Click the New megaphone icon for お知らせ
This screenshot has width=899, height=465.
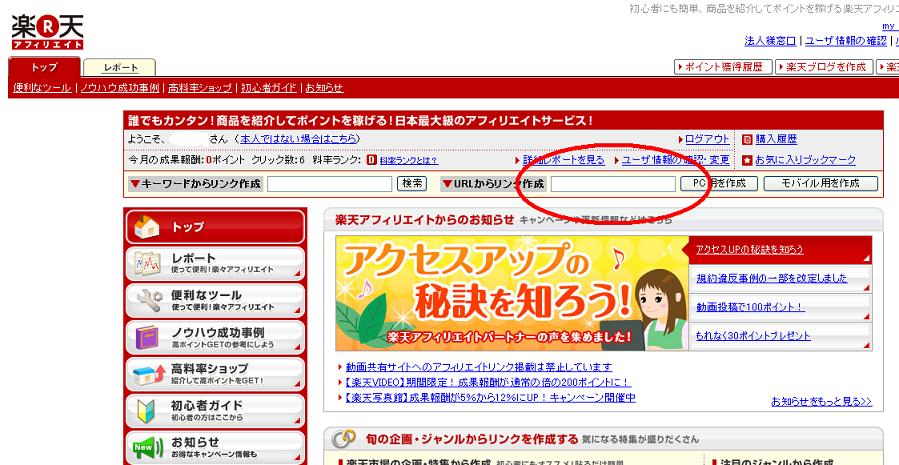click(x=147, y=447)
